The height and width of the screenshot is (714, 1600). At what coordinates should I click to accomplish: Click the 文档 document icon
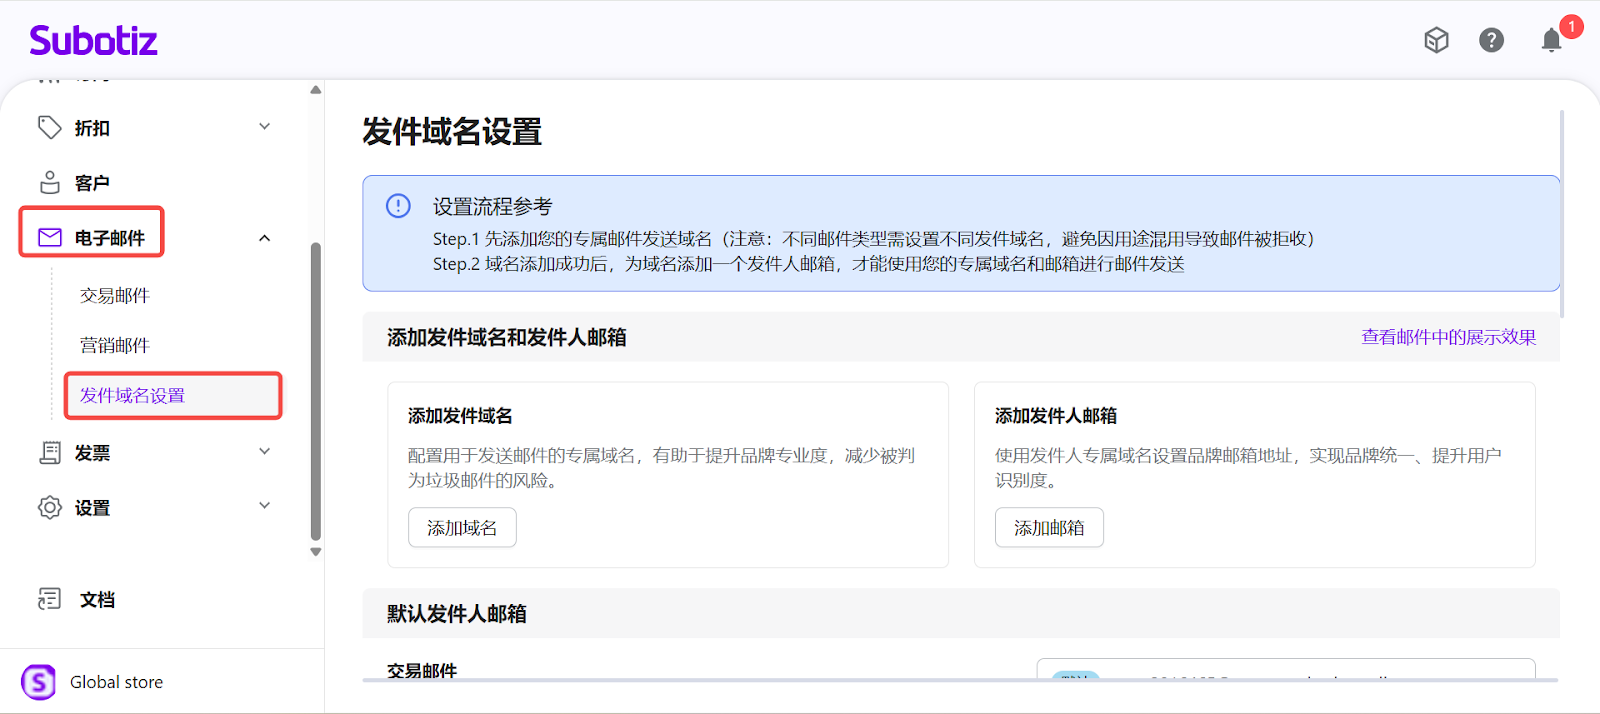click(49, 599)
